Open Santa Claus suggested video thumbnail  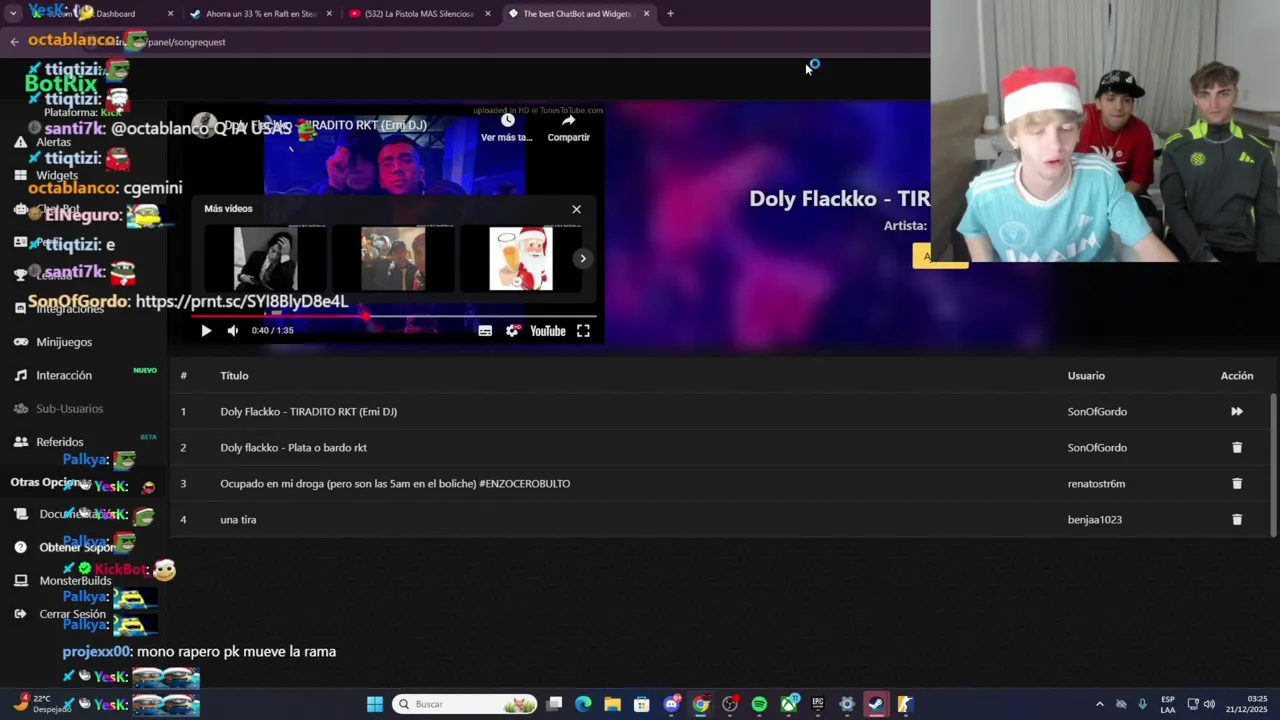click(x=520, y=259)
